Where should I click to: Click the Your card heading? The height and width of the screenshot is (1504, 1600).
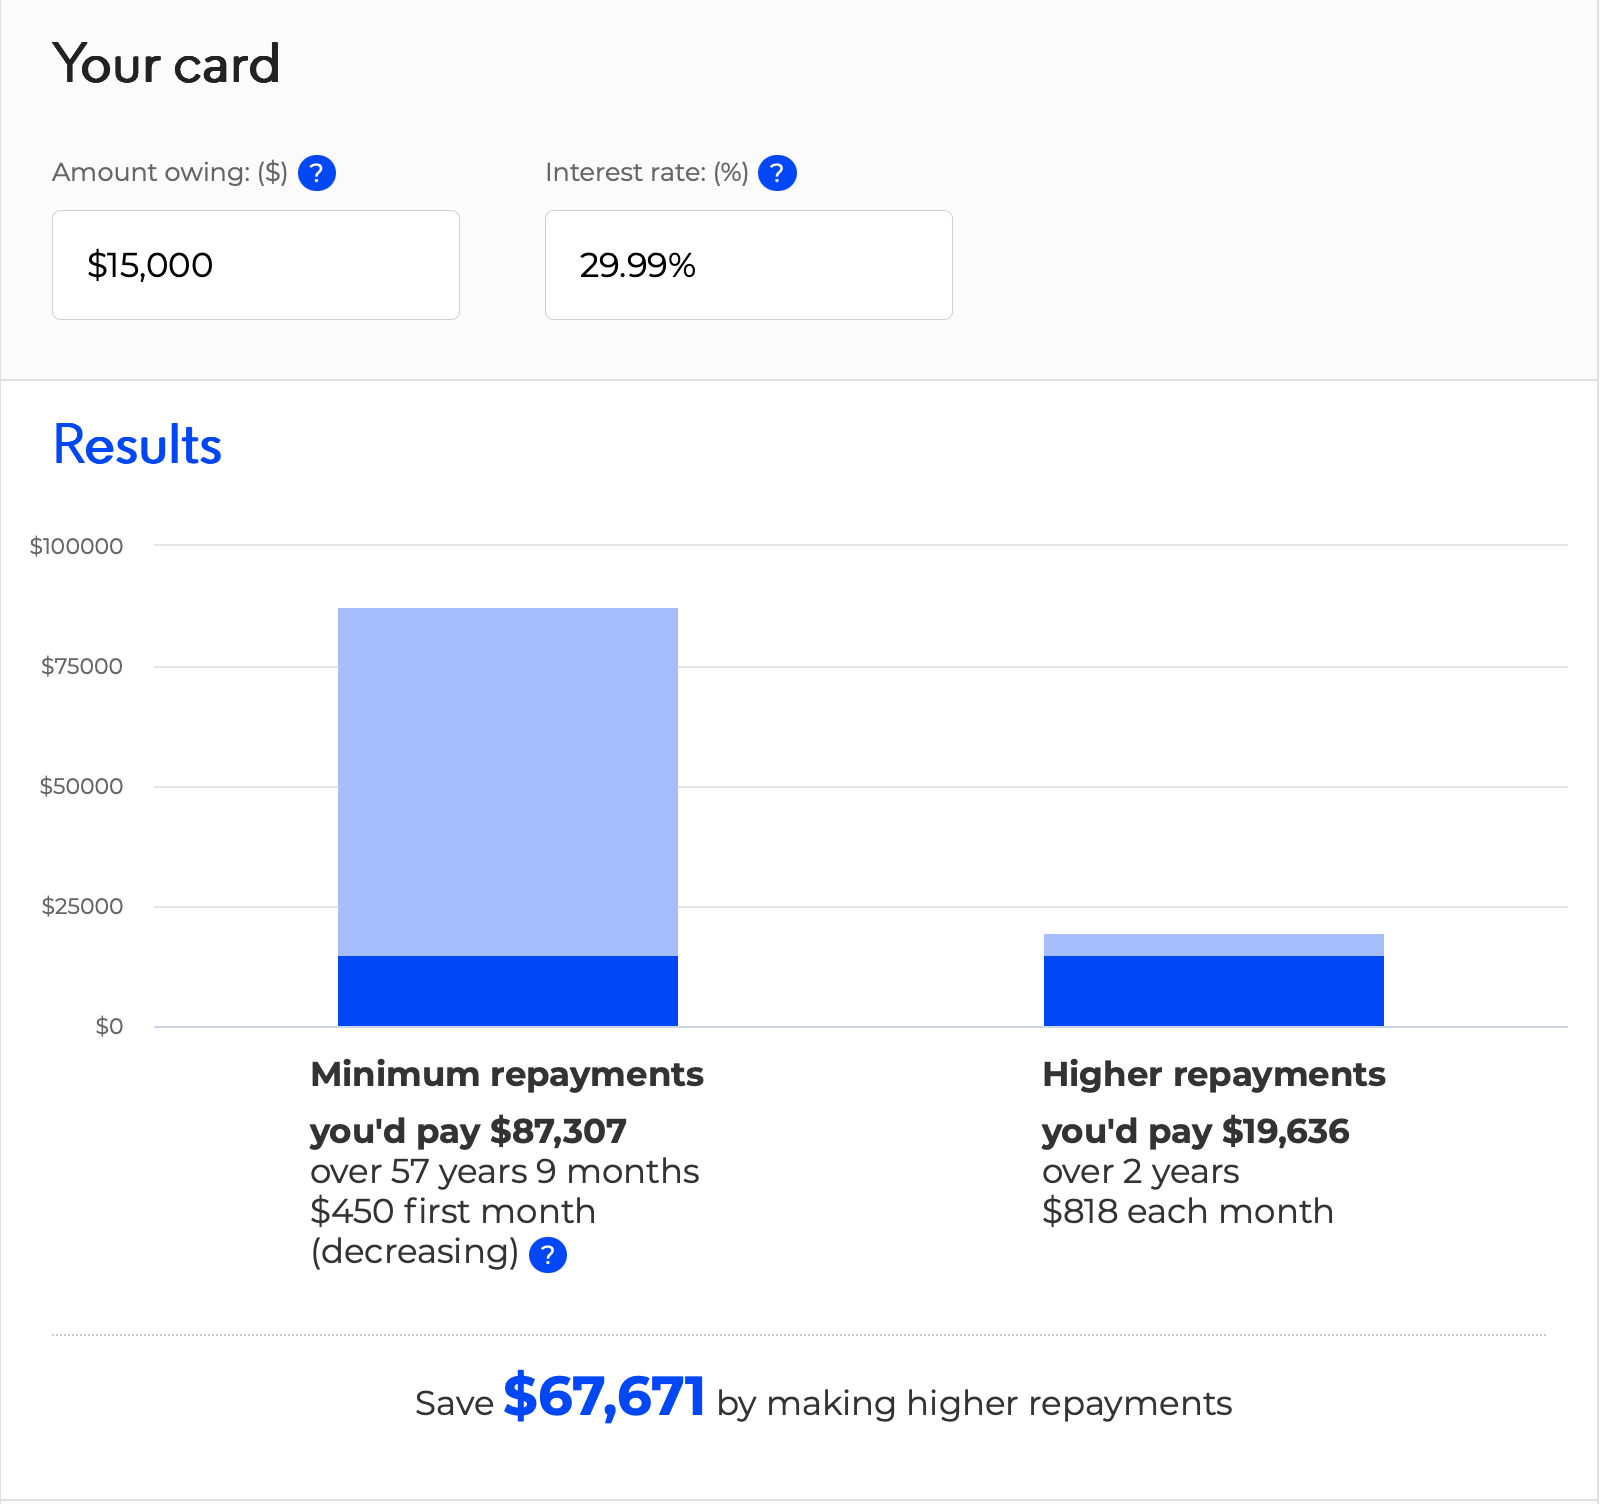tap(166, 64)
